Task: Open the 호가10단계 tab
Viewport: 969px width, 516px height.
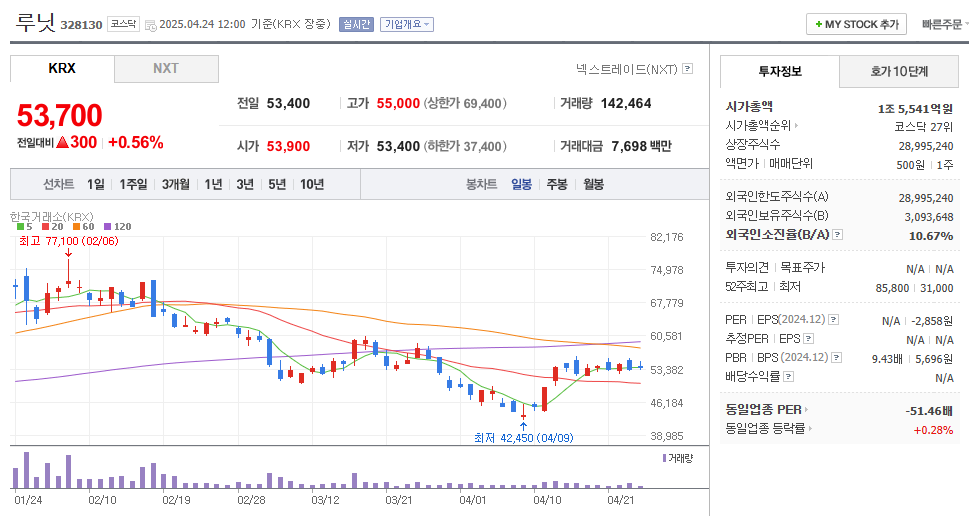Action: click(x=899, y=72)
